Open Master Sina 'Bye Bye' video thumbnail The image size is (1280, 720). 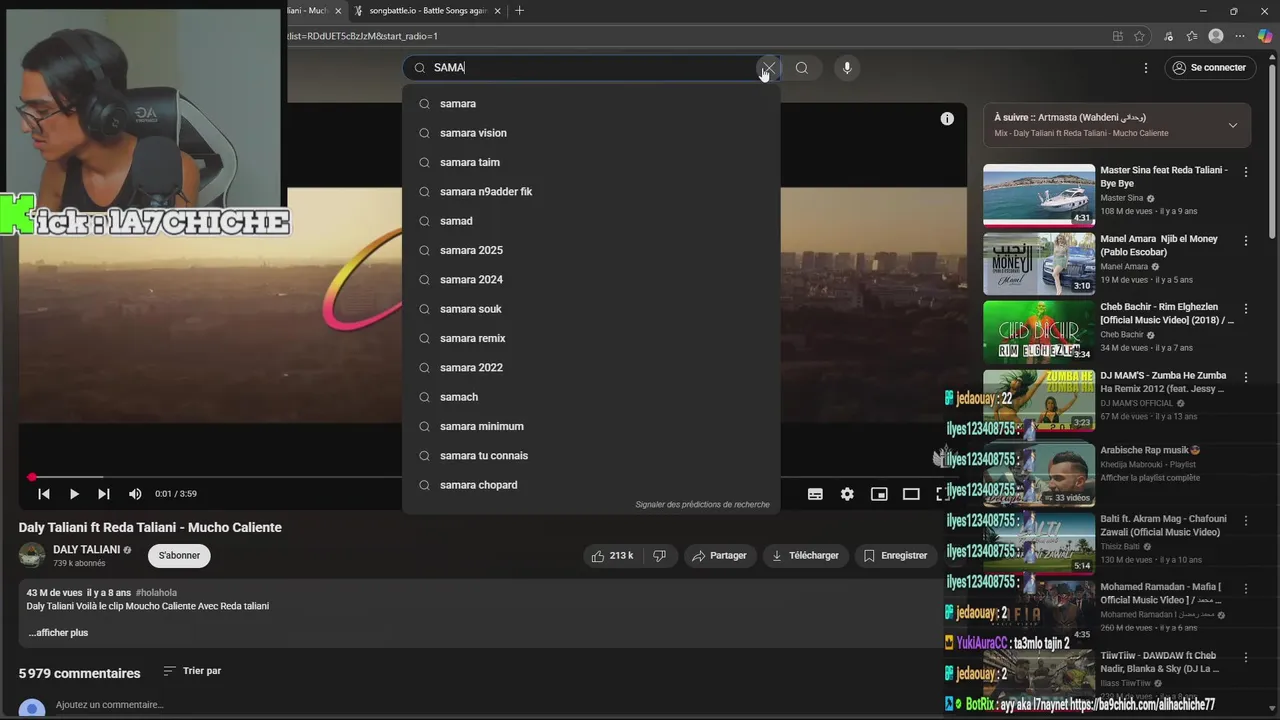click(x=1039, y=195)
